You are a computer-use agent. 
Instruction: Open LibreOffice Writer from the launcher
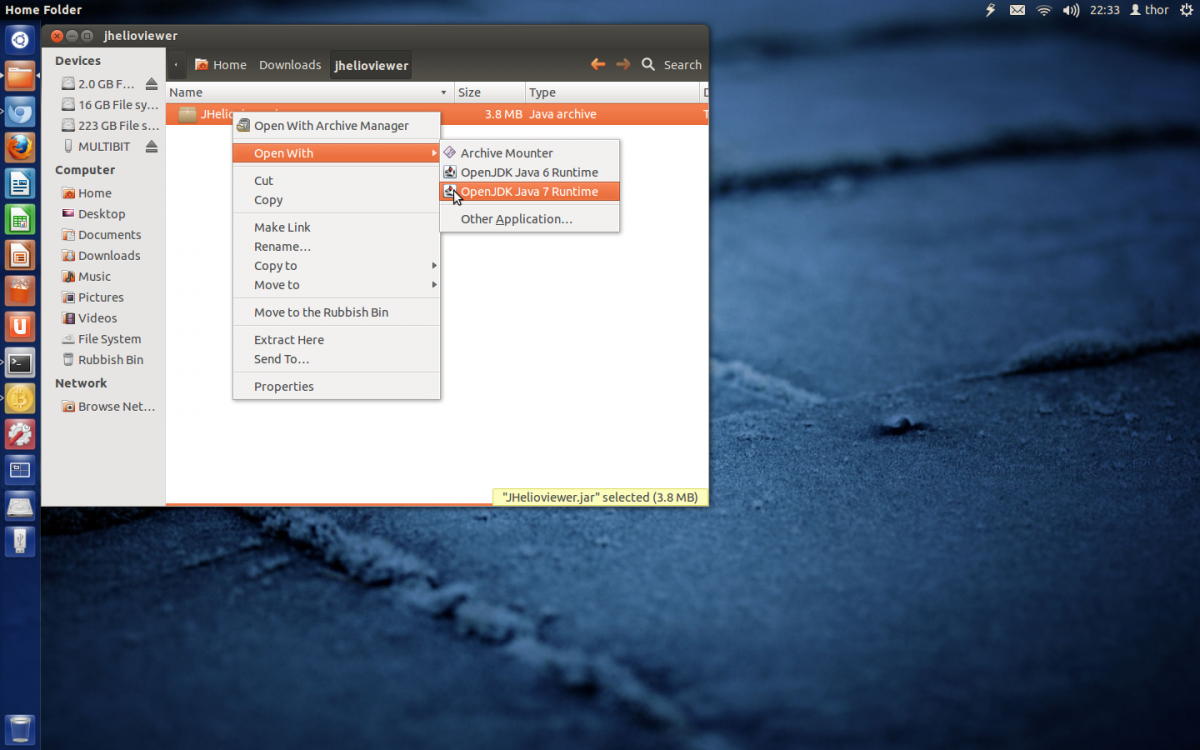click(x=21, y=184)
